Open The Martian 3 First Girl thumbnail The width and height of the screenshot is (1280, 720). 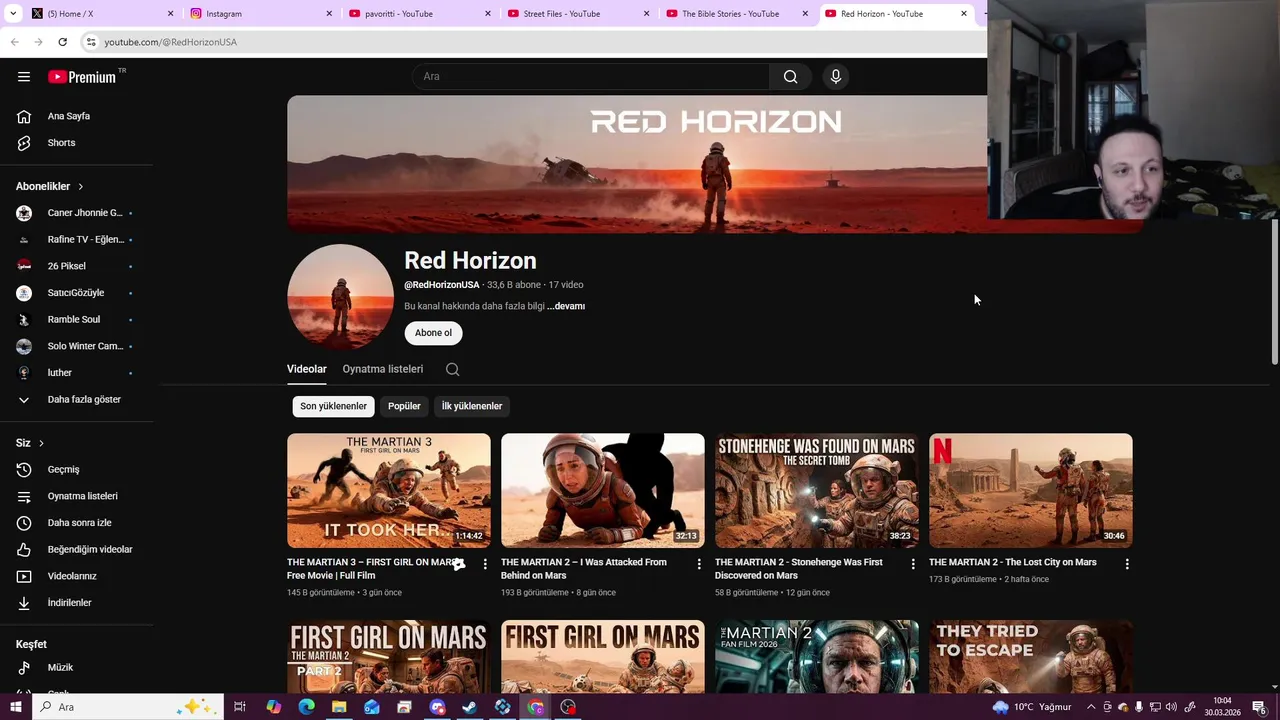[389, 490]
